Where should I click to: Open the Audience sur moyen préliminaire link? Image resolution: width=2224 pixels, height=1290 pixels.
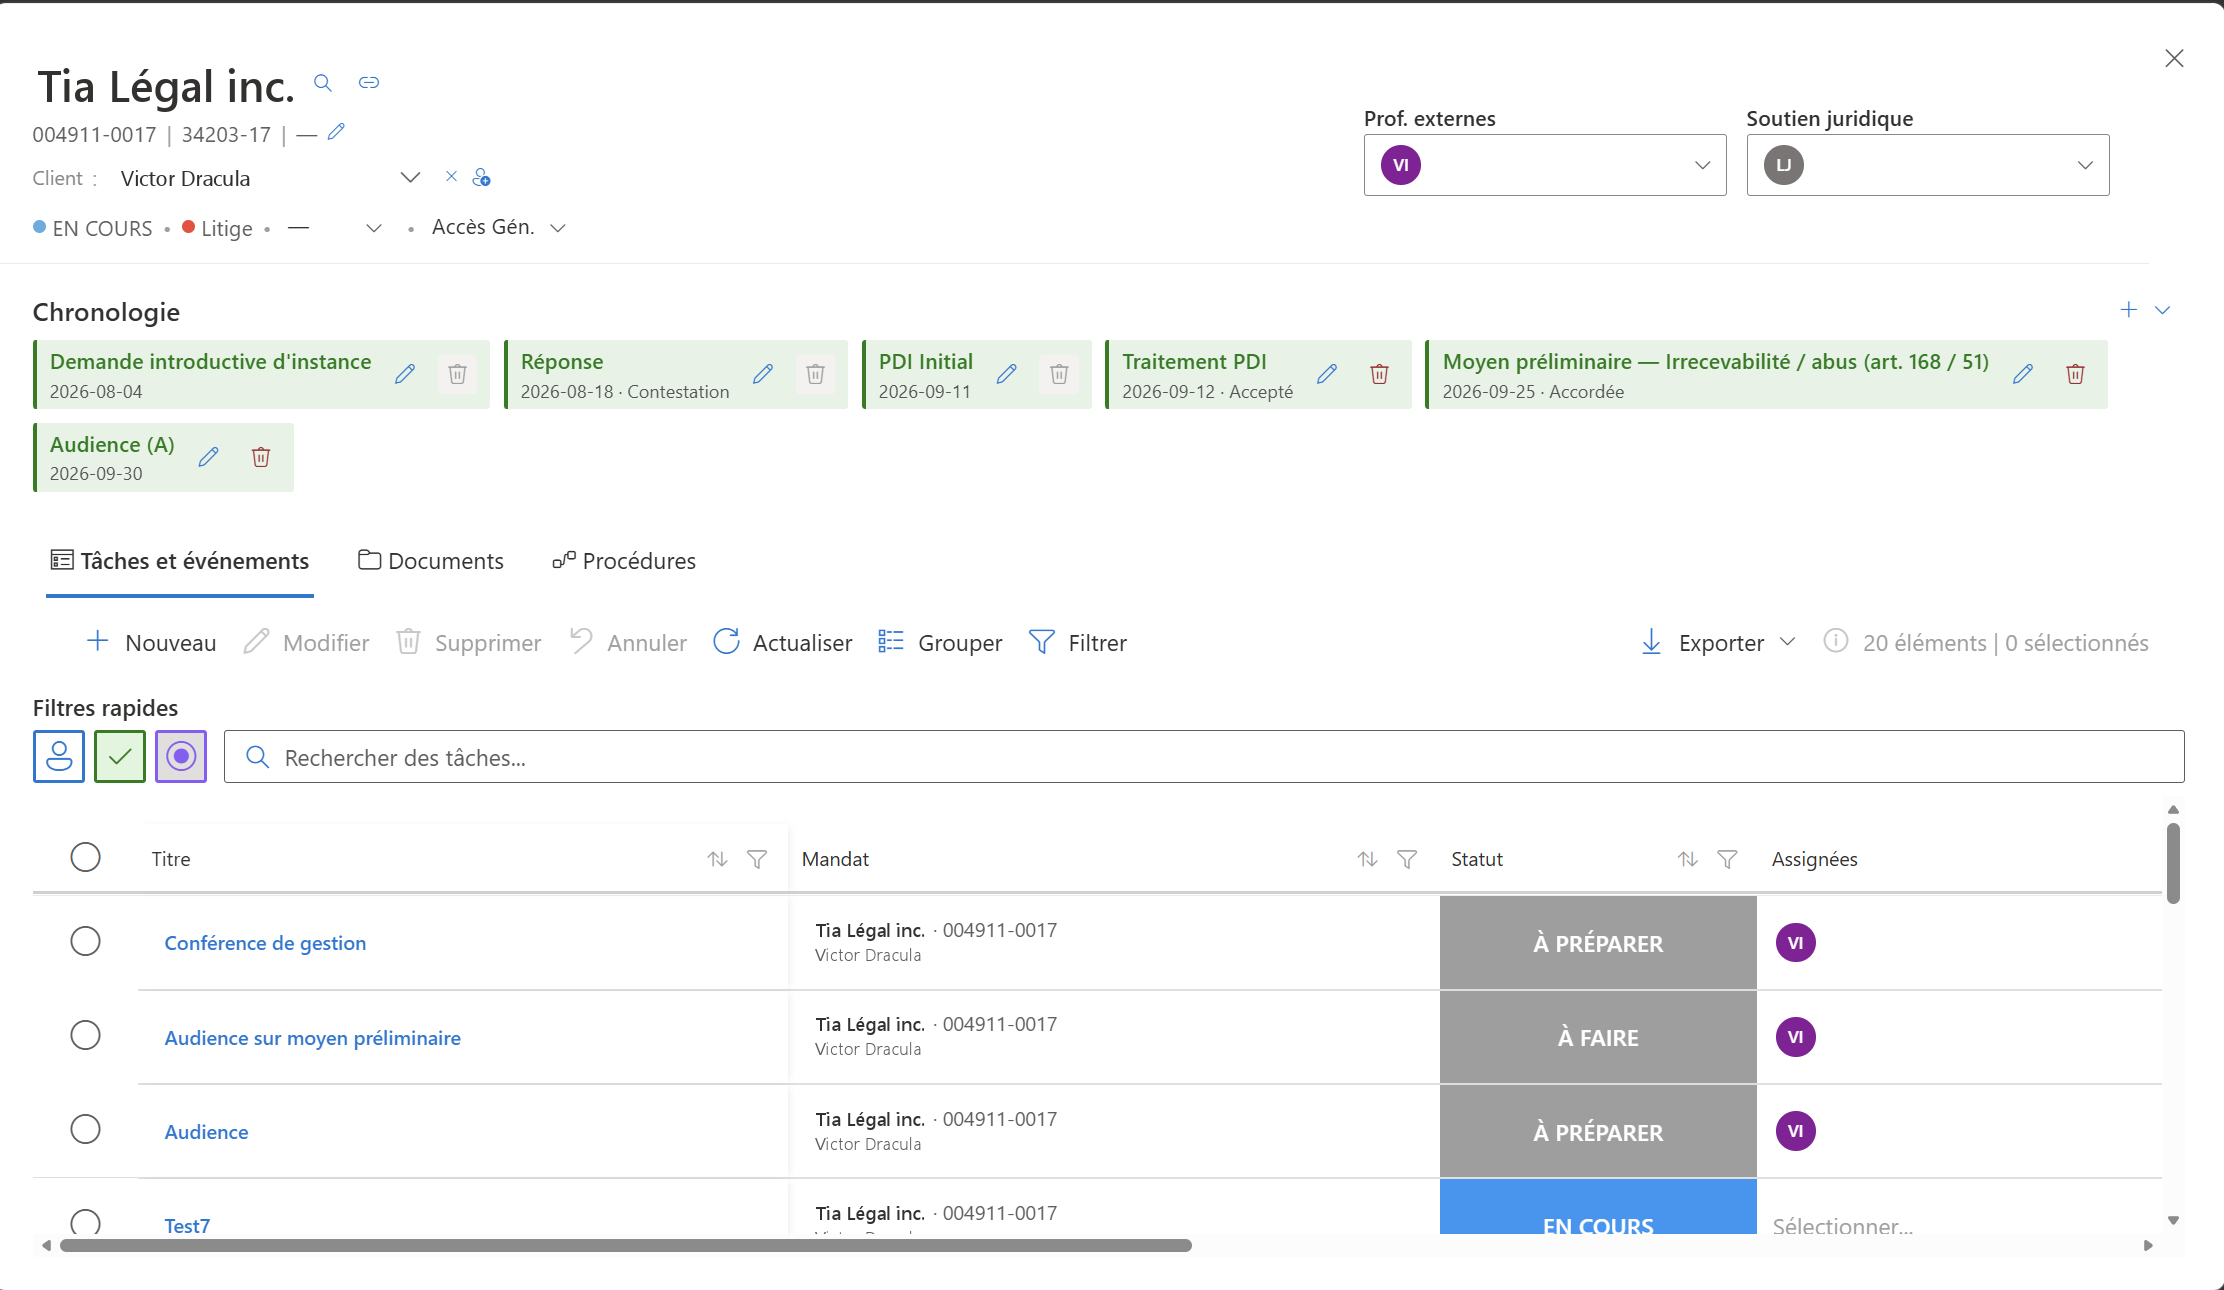pos(313,1038)
